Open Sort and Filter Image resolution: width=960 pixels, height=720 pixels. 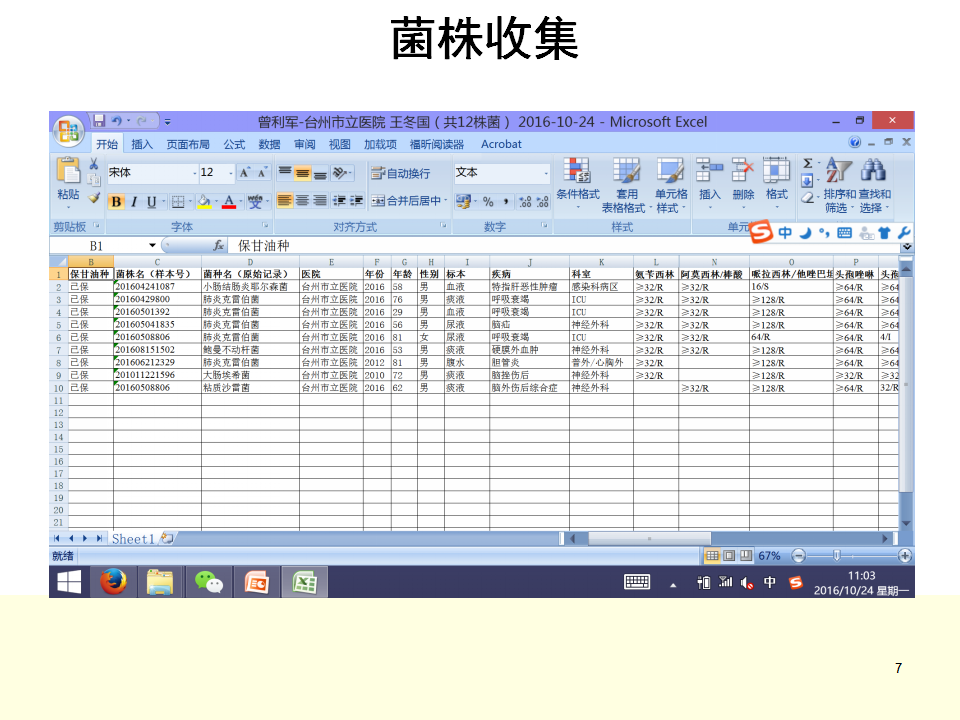pos(839,184)
